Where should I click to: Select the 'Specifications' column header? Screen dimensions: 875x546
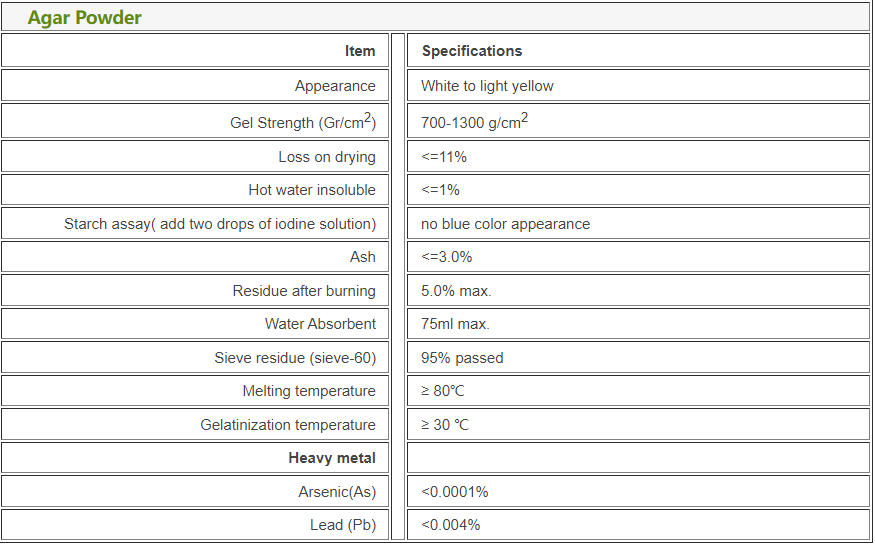point(472,51)
